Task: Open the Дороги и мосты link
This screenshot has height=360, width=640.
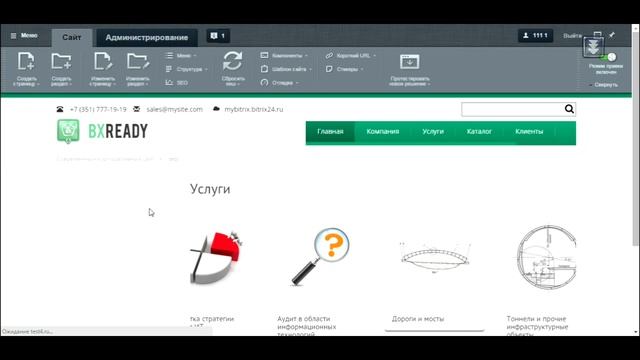Action: tap(418, 319)
